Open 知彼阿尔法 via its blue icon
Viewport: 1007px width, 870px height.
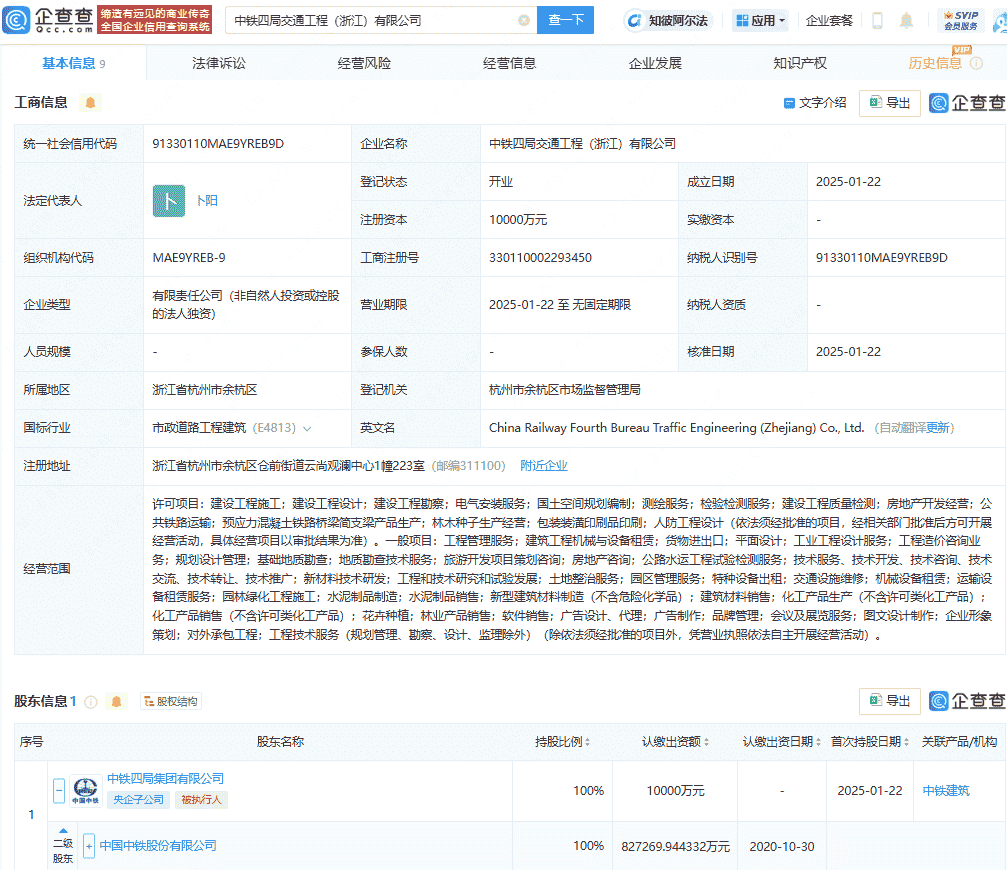click(634, 20)
